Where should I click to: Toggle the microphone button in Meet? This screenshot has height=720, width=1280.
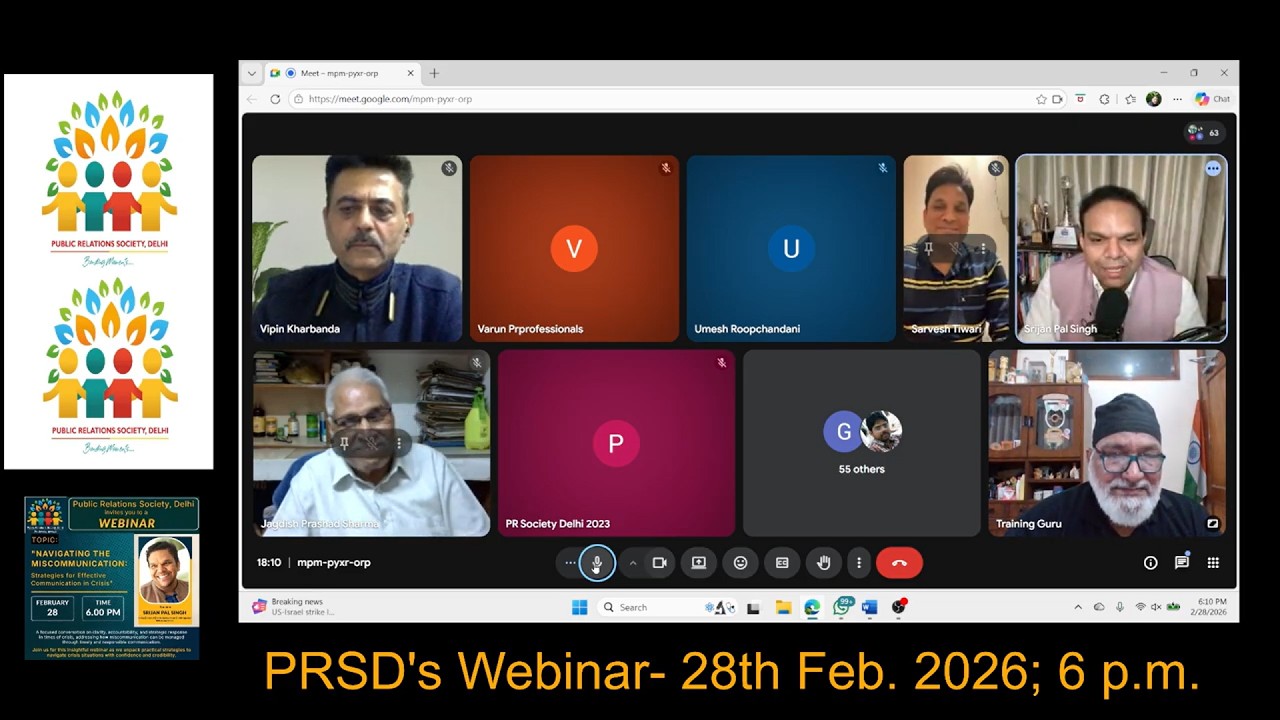[x=597, y=563]
